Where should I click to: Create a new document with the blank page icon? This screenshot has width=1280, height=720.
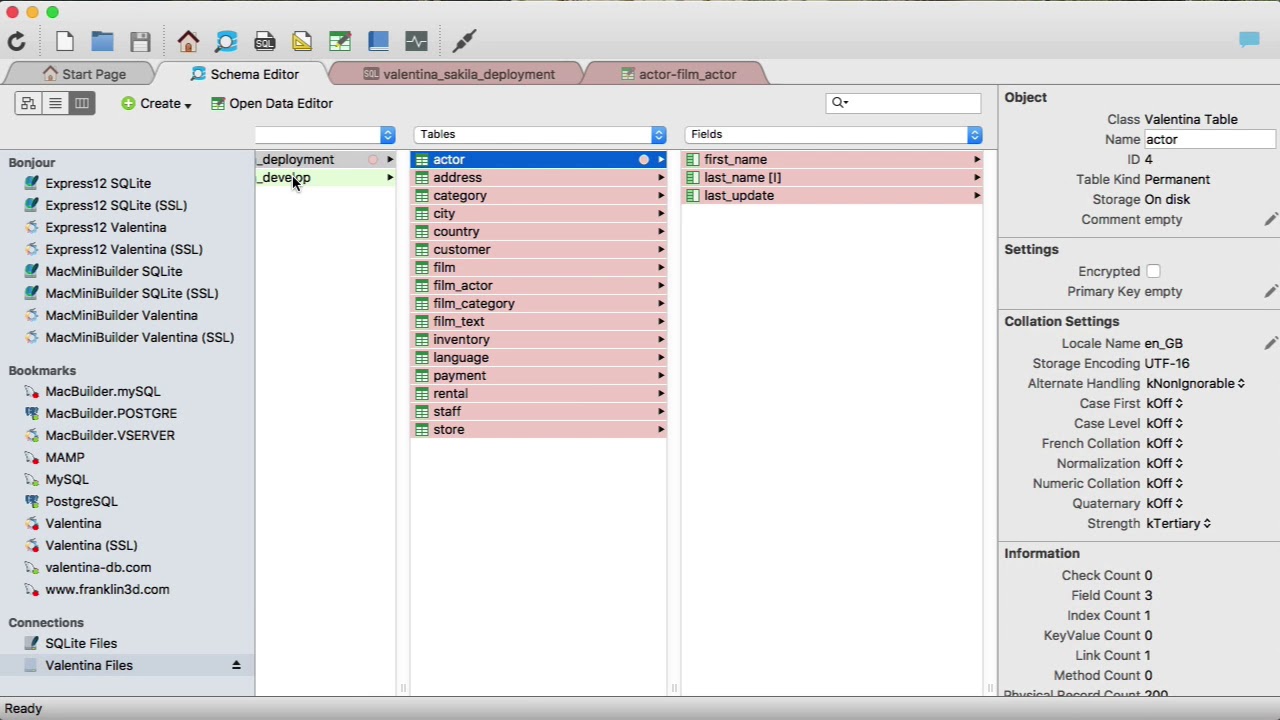pos(65,41)
